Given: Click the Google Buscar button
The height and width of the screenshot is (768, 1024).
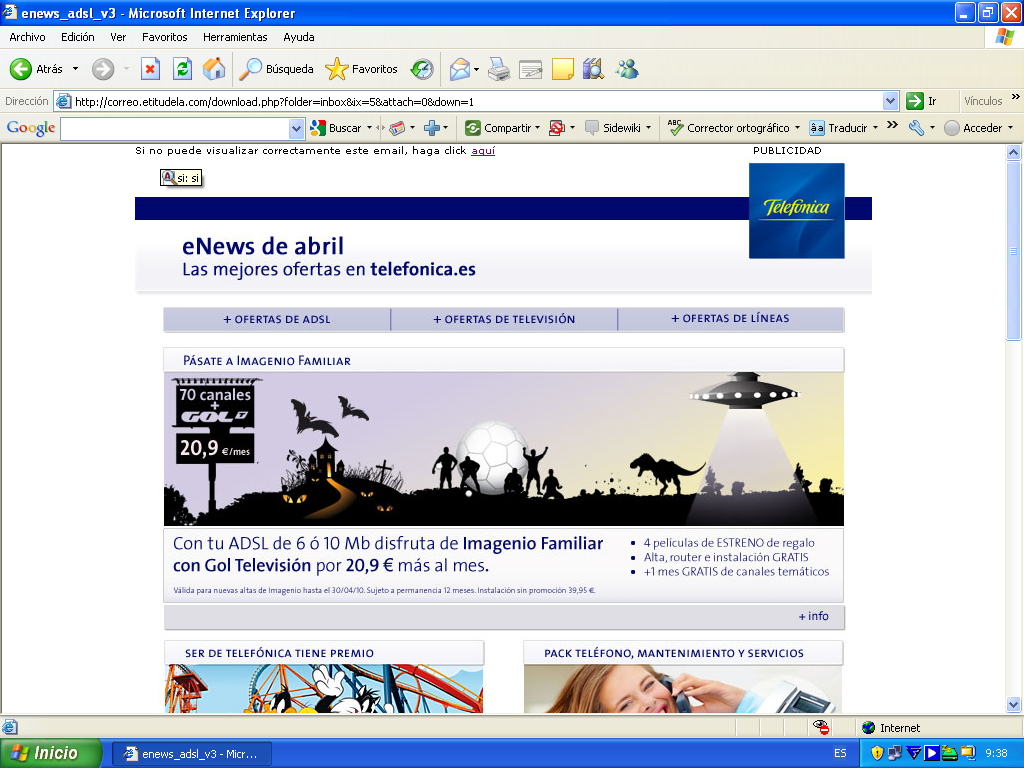Looking at the screenshot, I should point(336,128).
